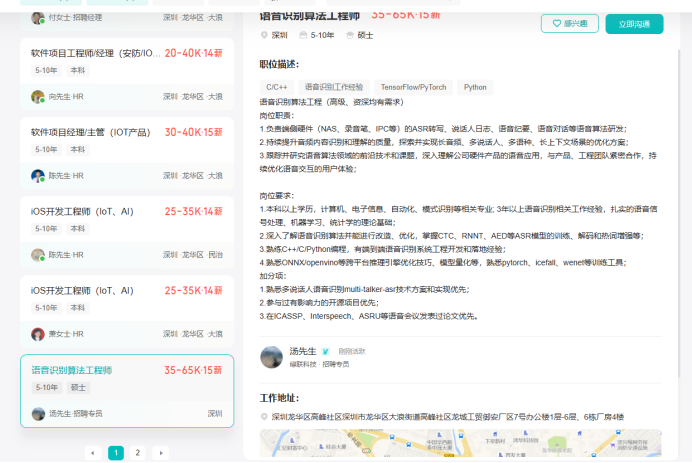Click the TensorFlow/PyTorch skill tag

pyautogui.click(x=413, y=87)
